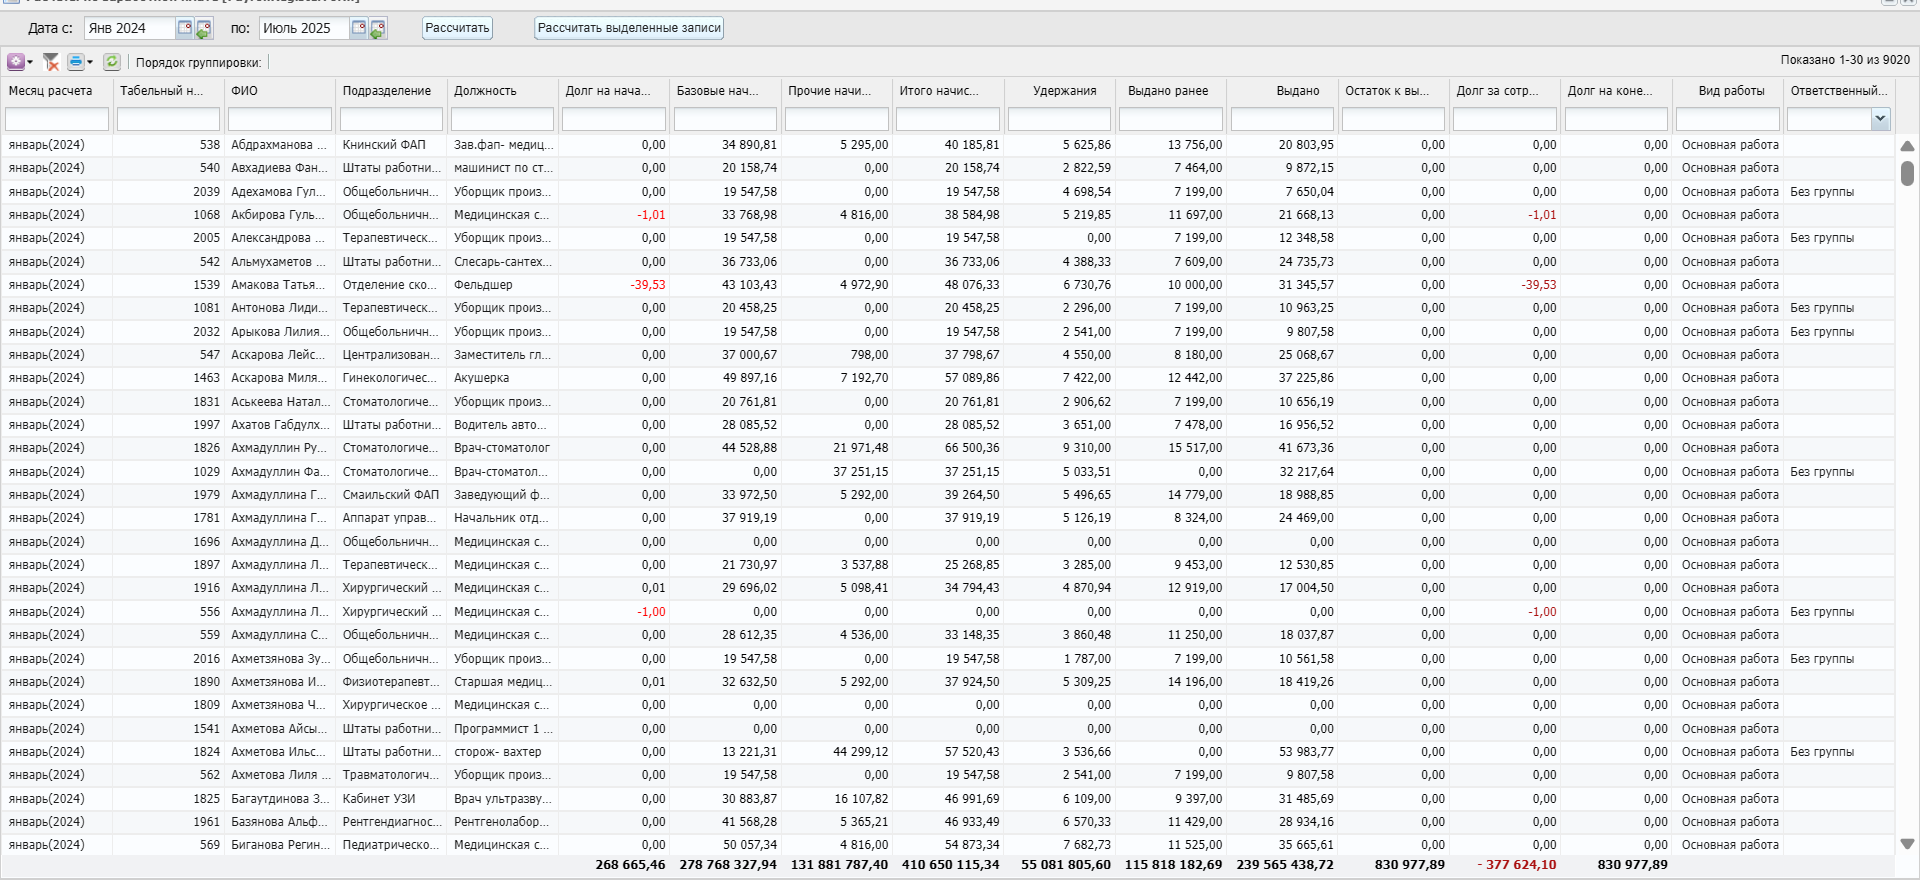Click Фельдшер position cell
This screenshot has height=880, width=1920.
click(502, 285)
